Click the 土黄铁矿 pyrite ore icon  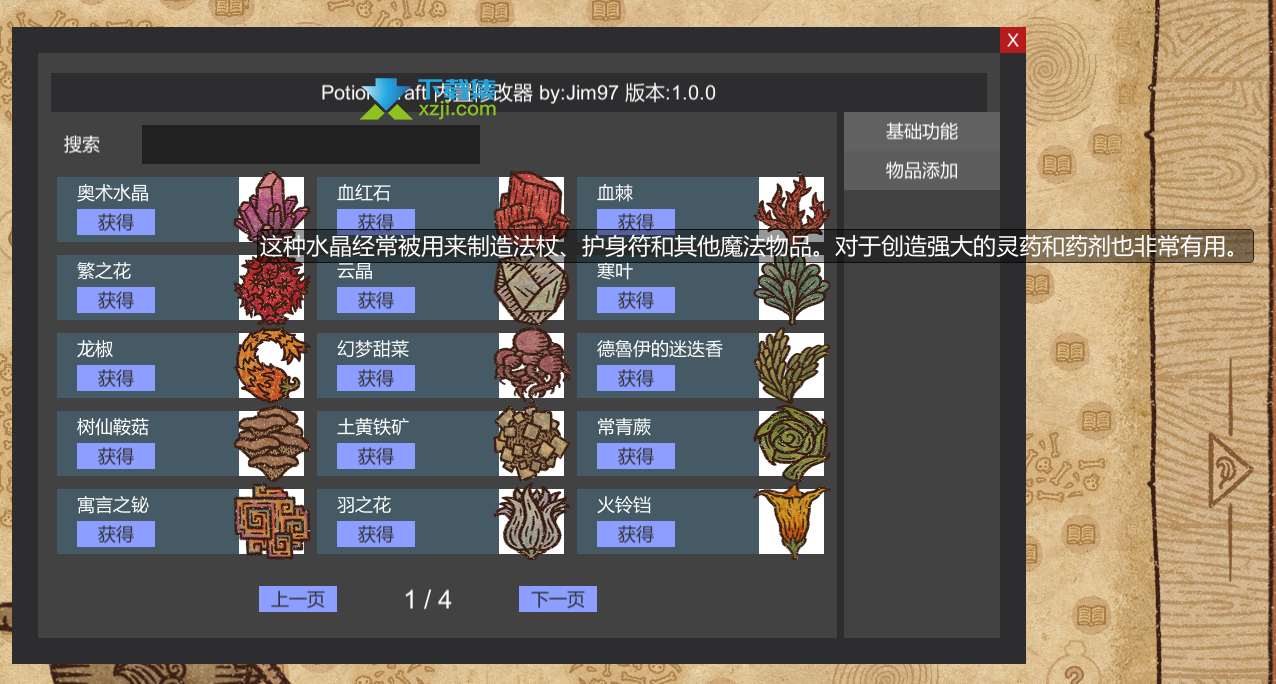[x=531, y=443]
